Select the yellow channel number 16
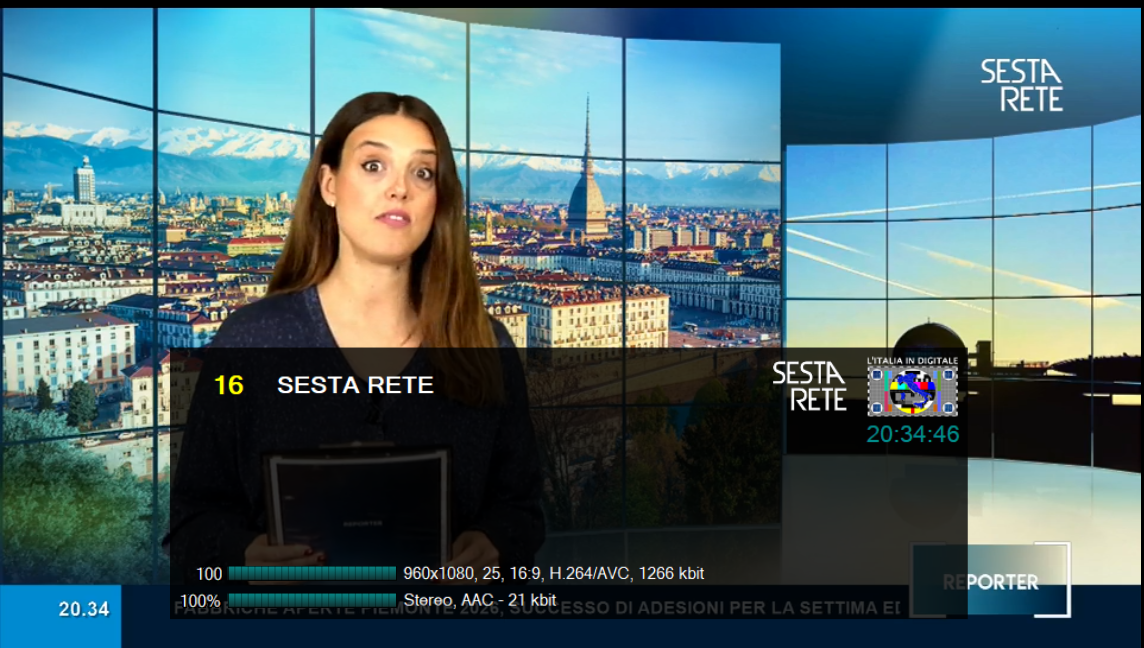This screenshot has width=1144, height=648. pos(228,385)
